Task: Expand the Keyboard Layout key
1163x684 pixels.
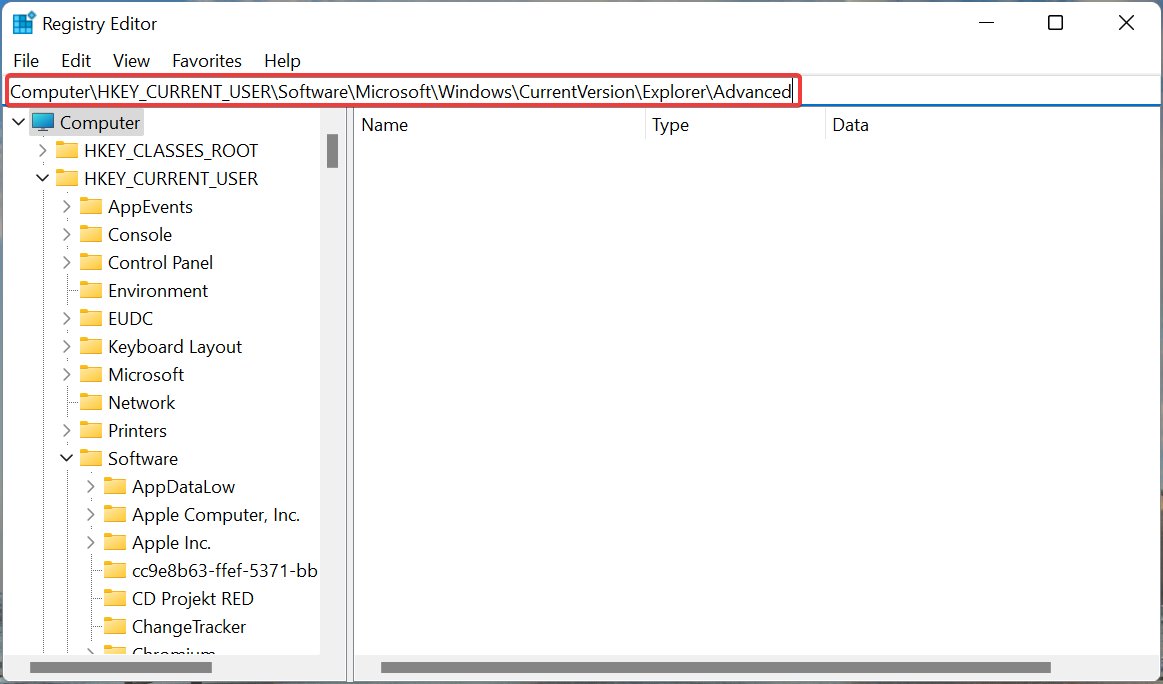Action: [66, 346]
